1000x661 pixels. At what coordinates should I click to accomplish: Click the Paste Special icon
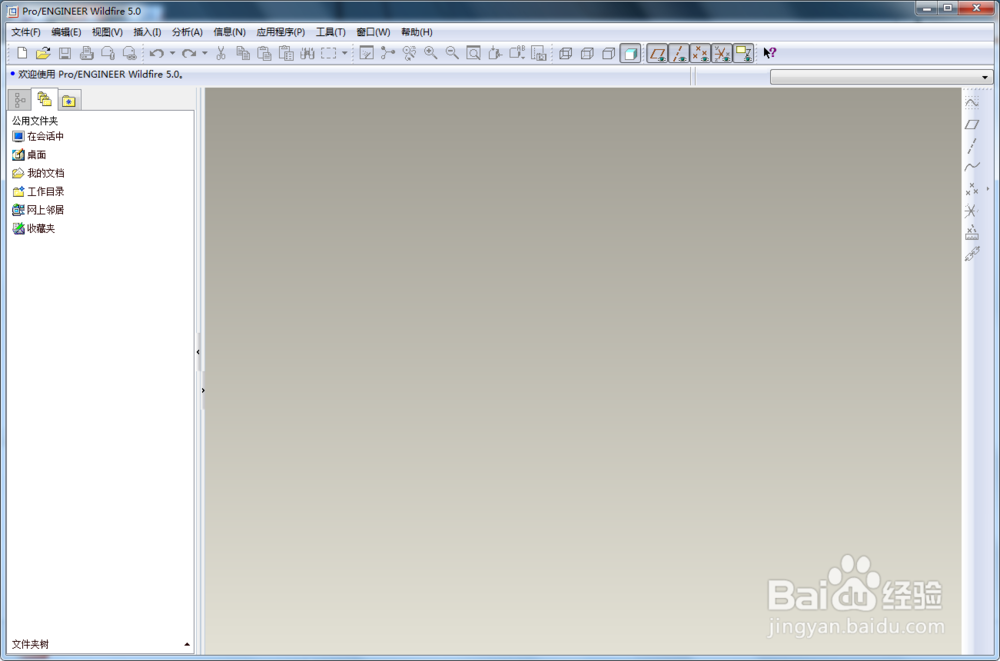coord(286,54)
